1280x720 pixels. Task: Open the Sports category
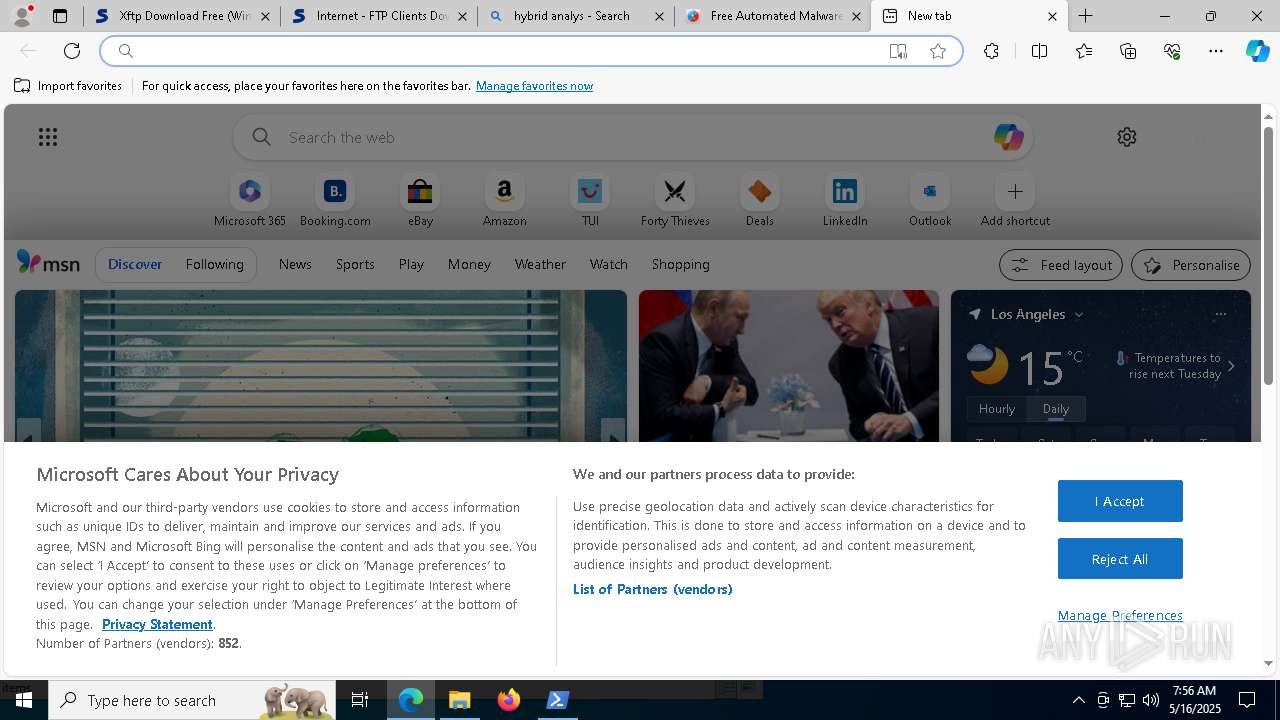(355, 264)
